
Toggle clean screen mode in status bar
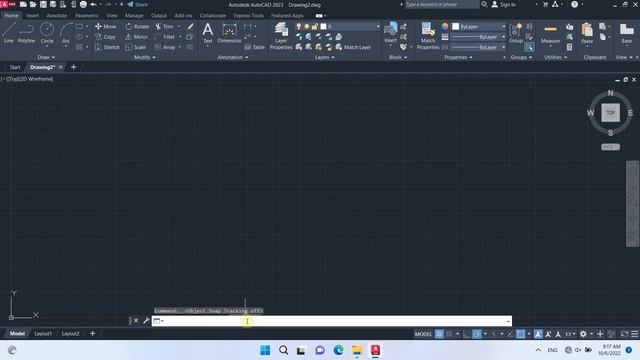point(624,334)
